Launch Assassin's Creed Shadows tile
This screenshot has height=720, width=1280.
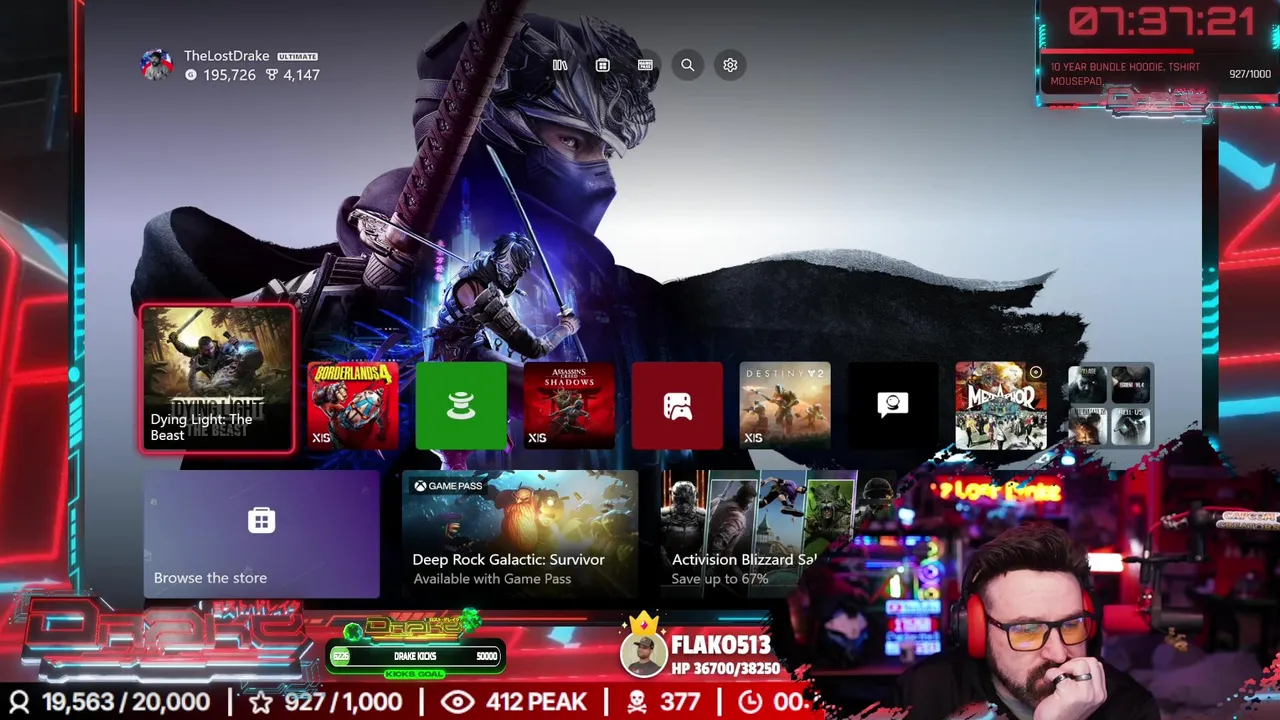click(569, 406)
